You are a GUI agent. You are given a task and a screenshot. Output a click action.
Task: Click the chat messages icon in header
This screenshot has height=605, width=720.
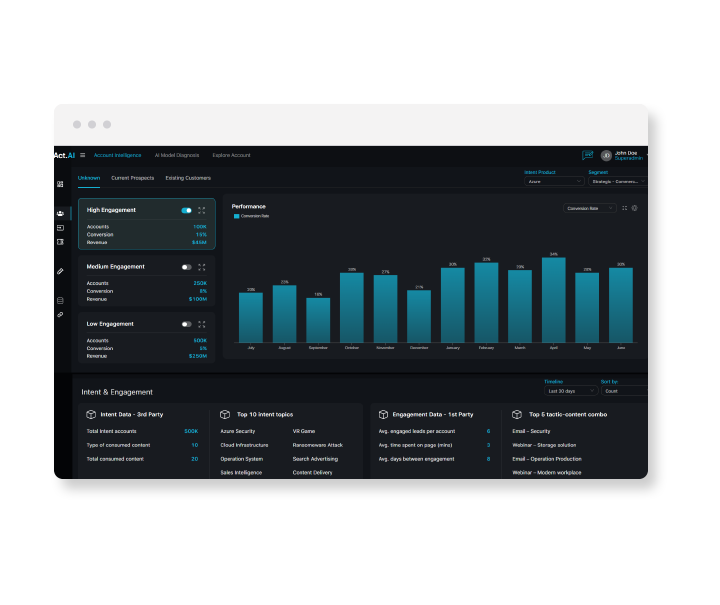[x=588, y=155]
